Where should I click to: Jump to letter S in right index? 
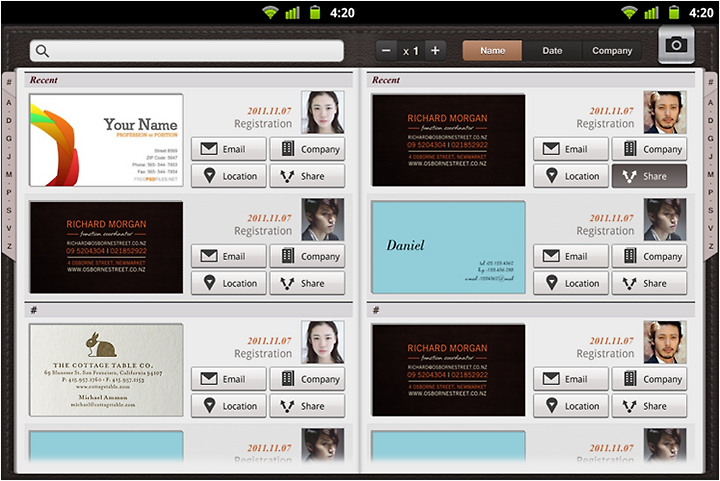(x=710, y=210)
